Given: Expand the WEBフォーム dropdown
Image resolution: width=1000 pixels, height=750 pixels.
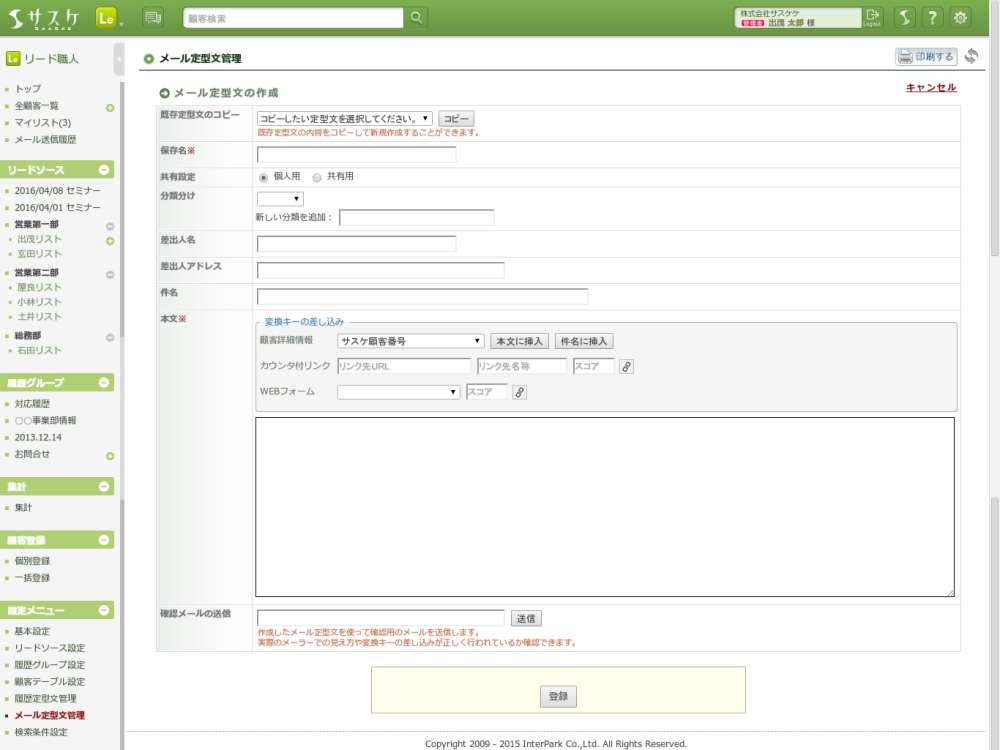Looking at the screenshot, I should (399, 392).
